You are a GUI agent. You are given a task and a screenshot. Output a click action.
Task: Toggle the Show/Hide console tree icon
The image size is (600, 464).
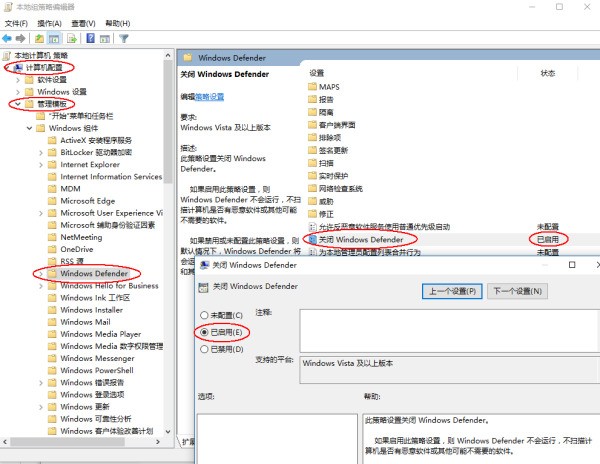[x=54, y=38]
